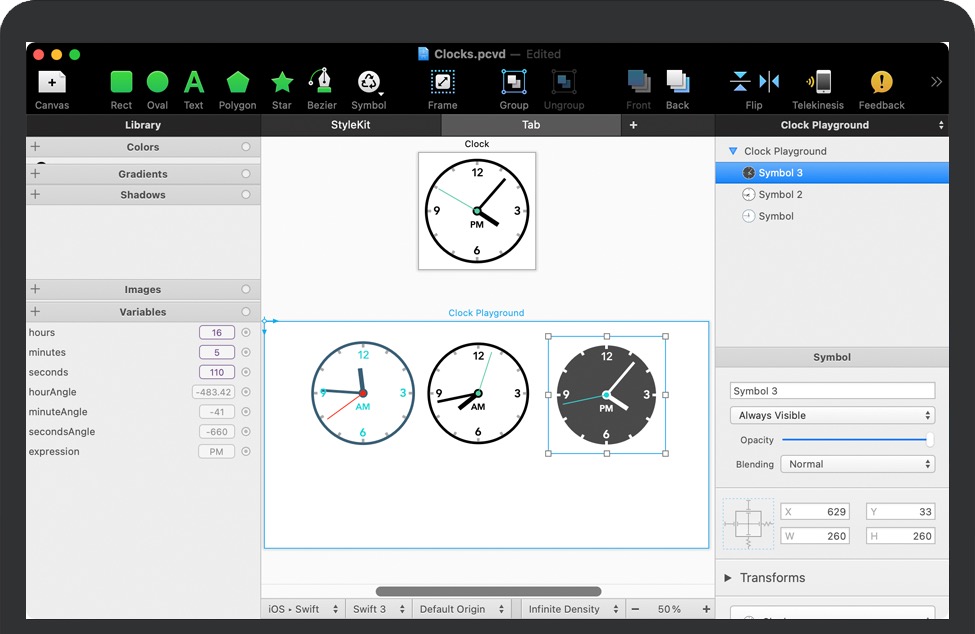Open the Blending mode Normal dropdown
The height and width of the screenshot is (634, 975).
pyautogui.click(x=858, y=464)
